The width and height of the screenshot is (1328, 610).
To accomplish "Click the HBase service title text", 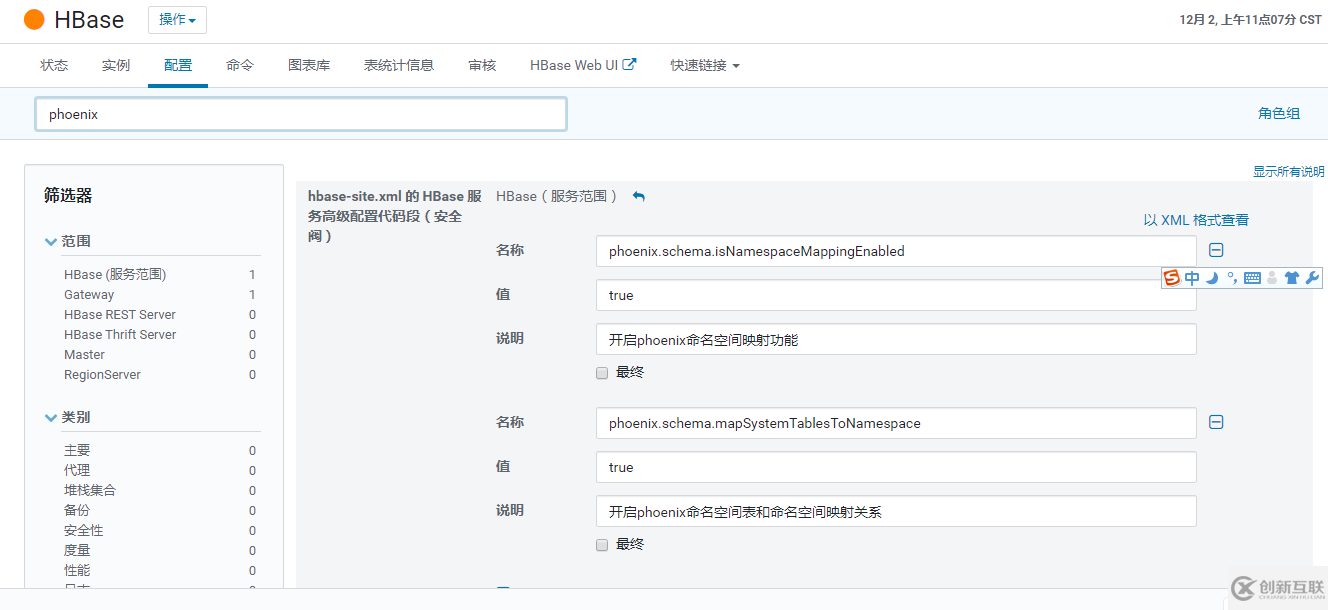I will tap(89, 19).
